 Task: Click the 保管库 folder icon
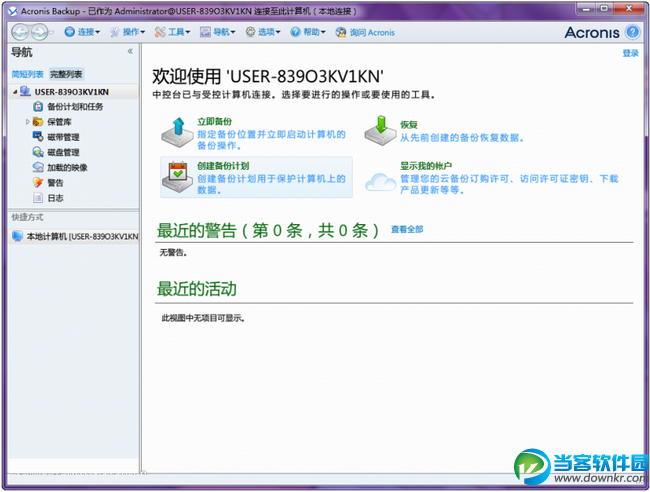pos(38,122)
